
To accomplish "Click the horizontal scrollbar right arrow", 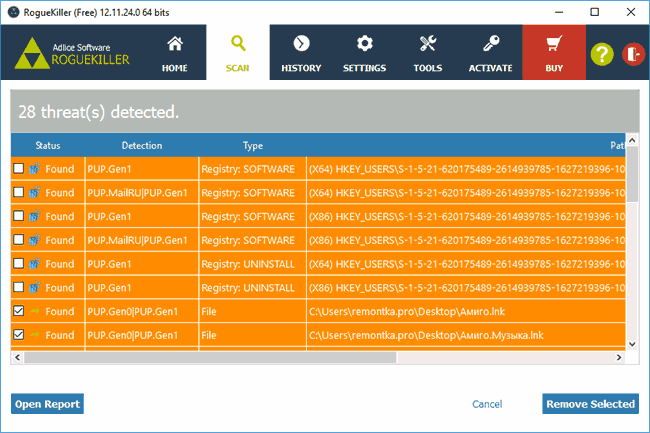I will pos(619,357).
